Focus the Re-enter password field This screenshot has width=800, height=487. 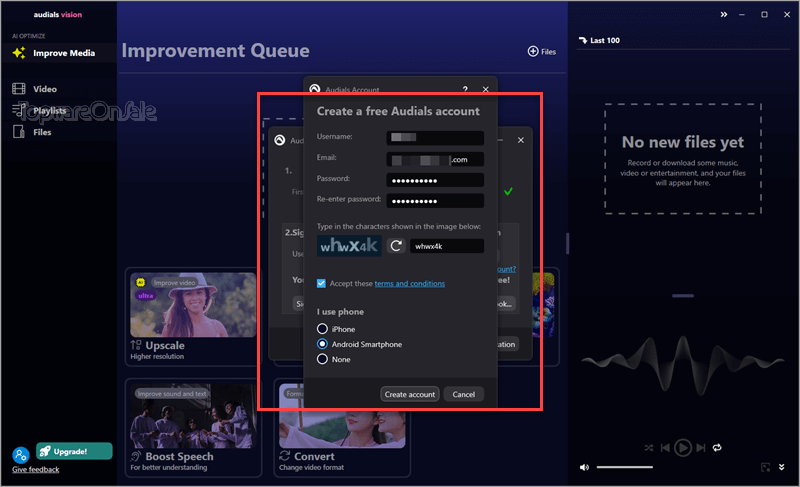coord(435,200)
